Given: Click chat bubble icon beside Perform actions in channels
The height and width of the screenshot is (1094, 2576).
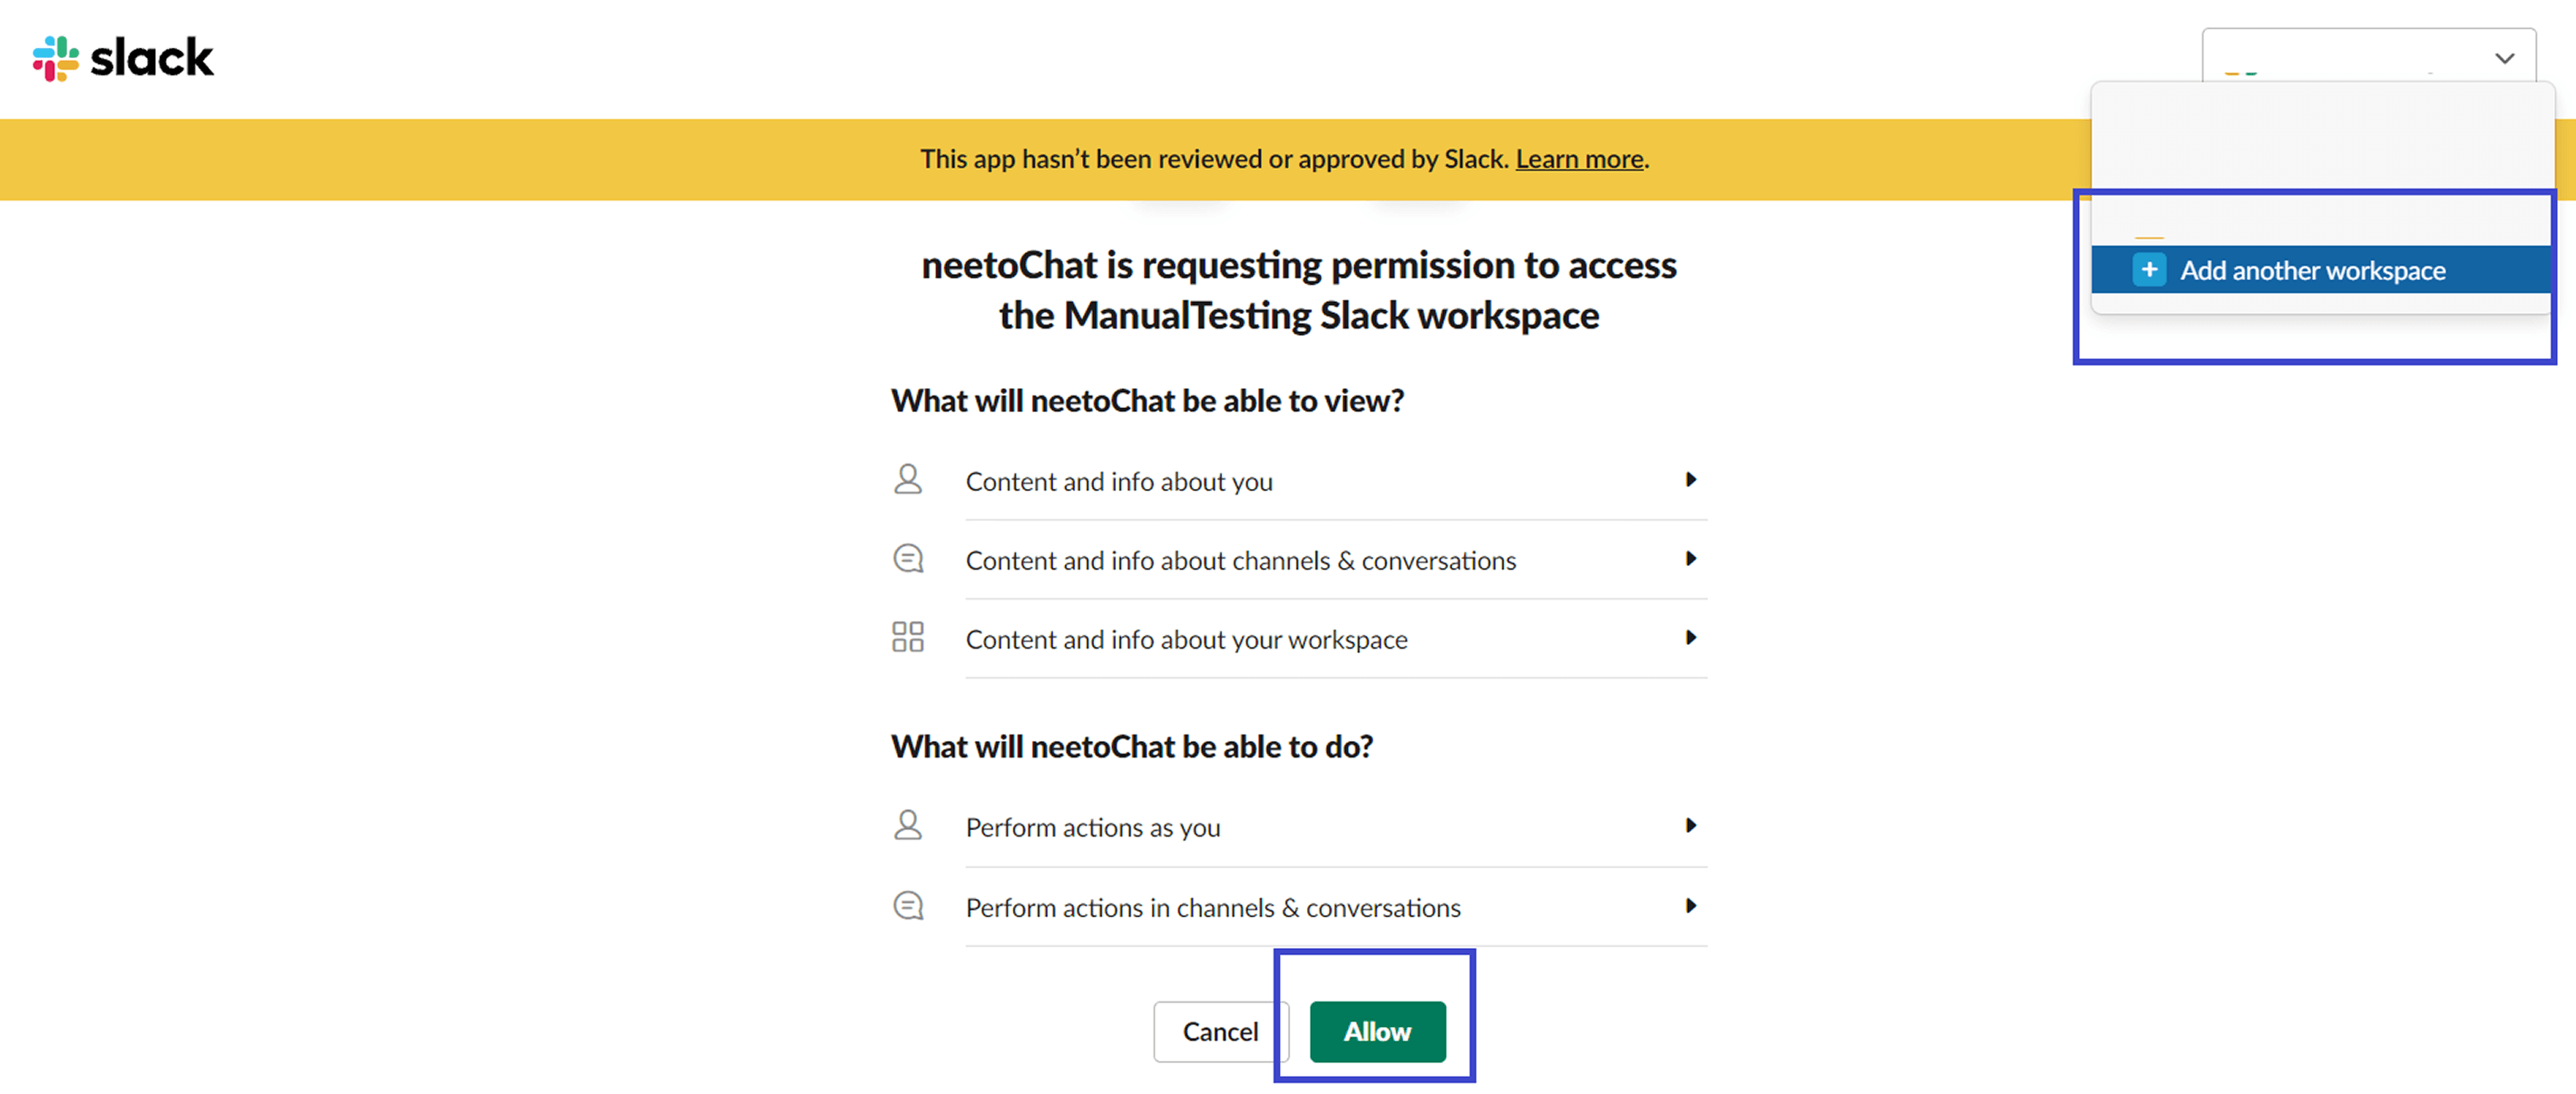Looking at the screenshot, I should [908, 906].
